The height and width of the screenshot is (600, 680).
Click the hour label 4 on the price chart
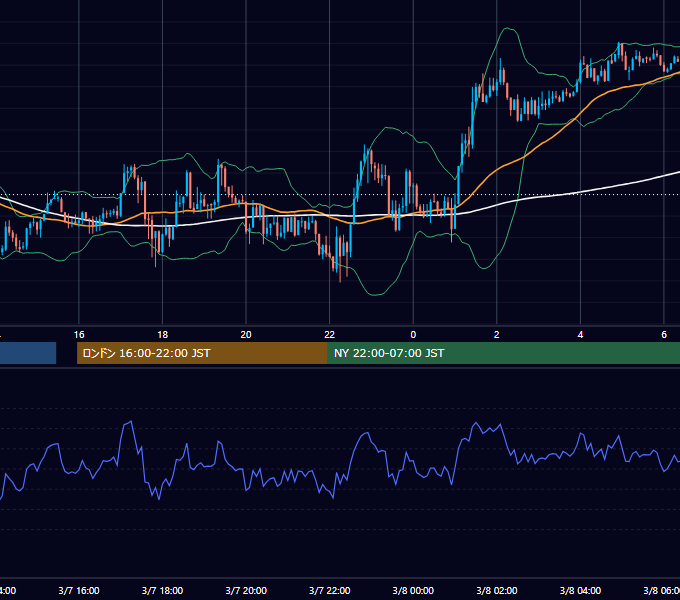point(580,335)
